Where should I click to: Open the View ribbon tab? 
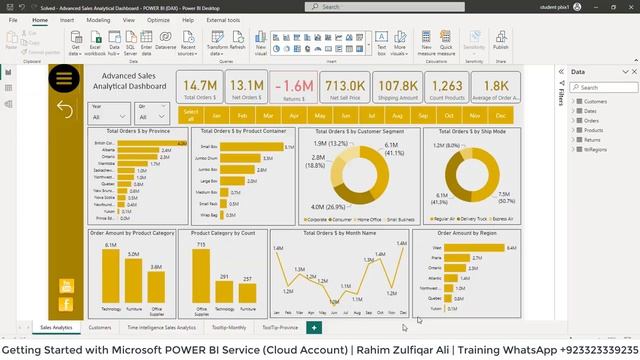[x=129, y=20]
